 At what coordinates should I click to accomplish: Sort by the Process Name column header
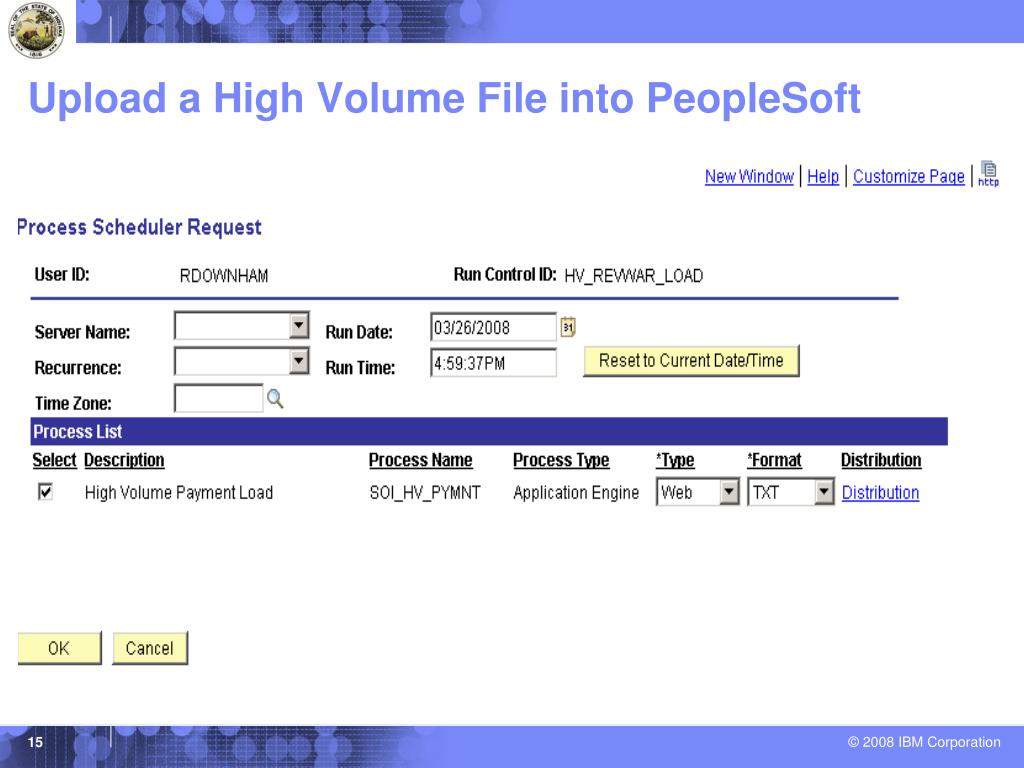(421, 460)
